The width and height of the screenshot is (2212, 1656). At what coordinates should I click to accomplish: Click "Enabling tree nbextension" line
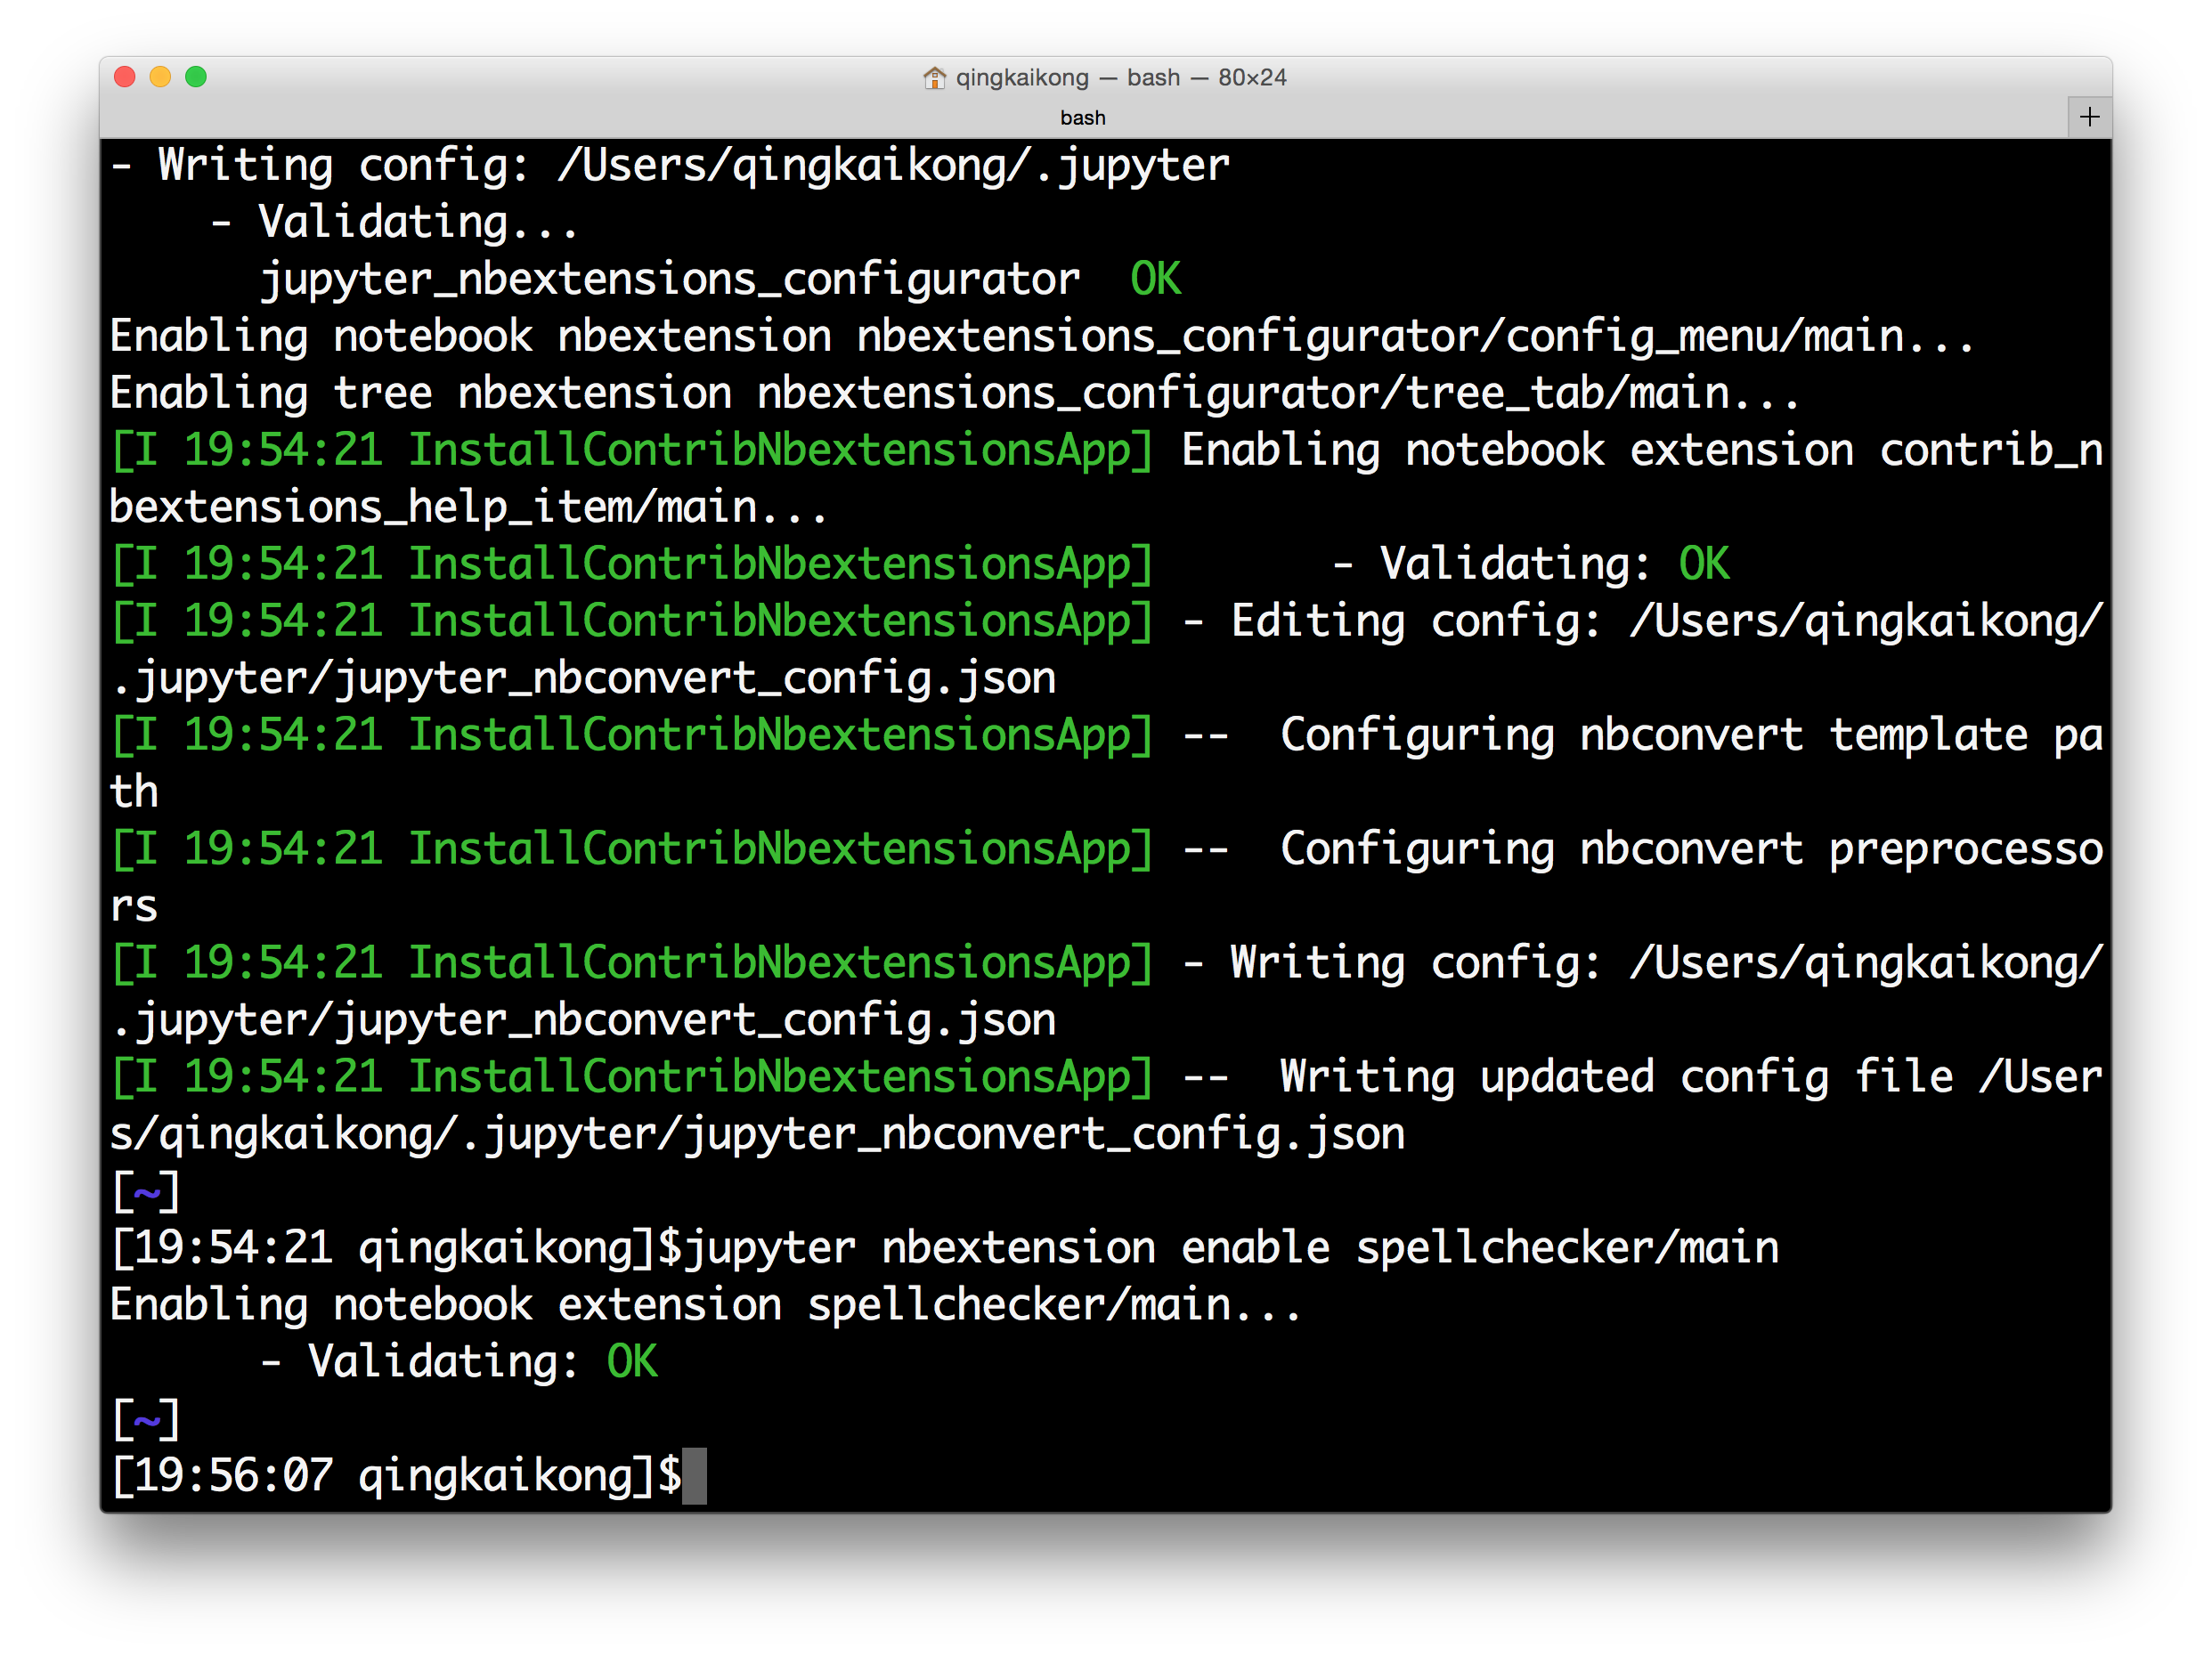(420, 393)
